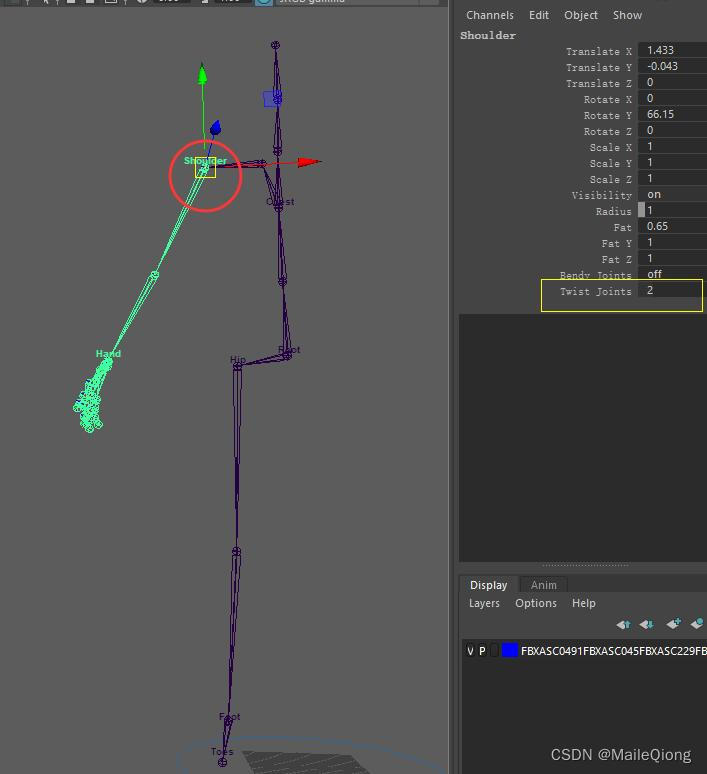
Task: Select the knee joint on the leg
Action: coord(236,551)
